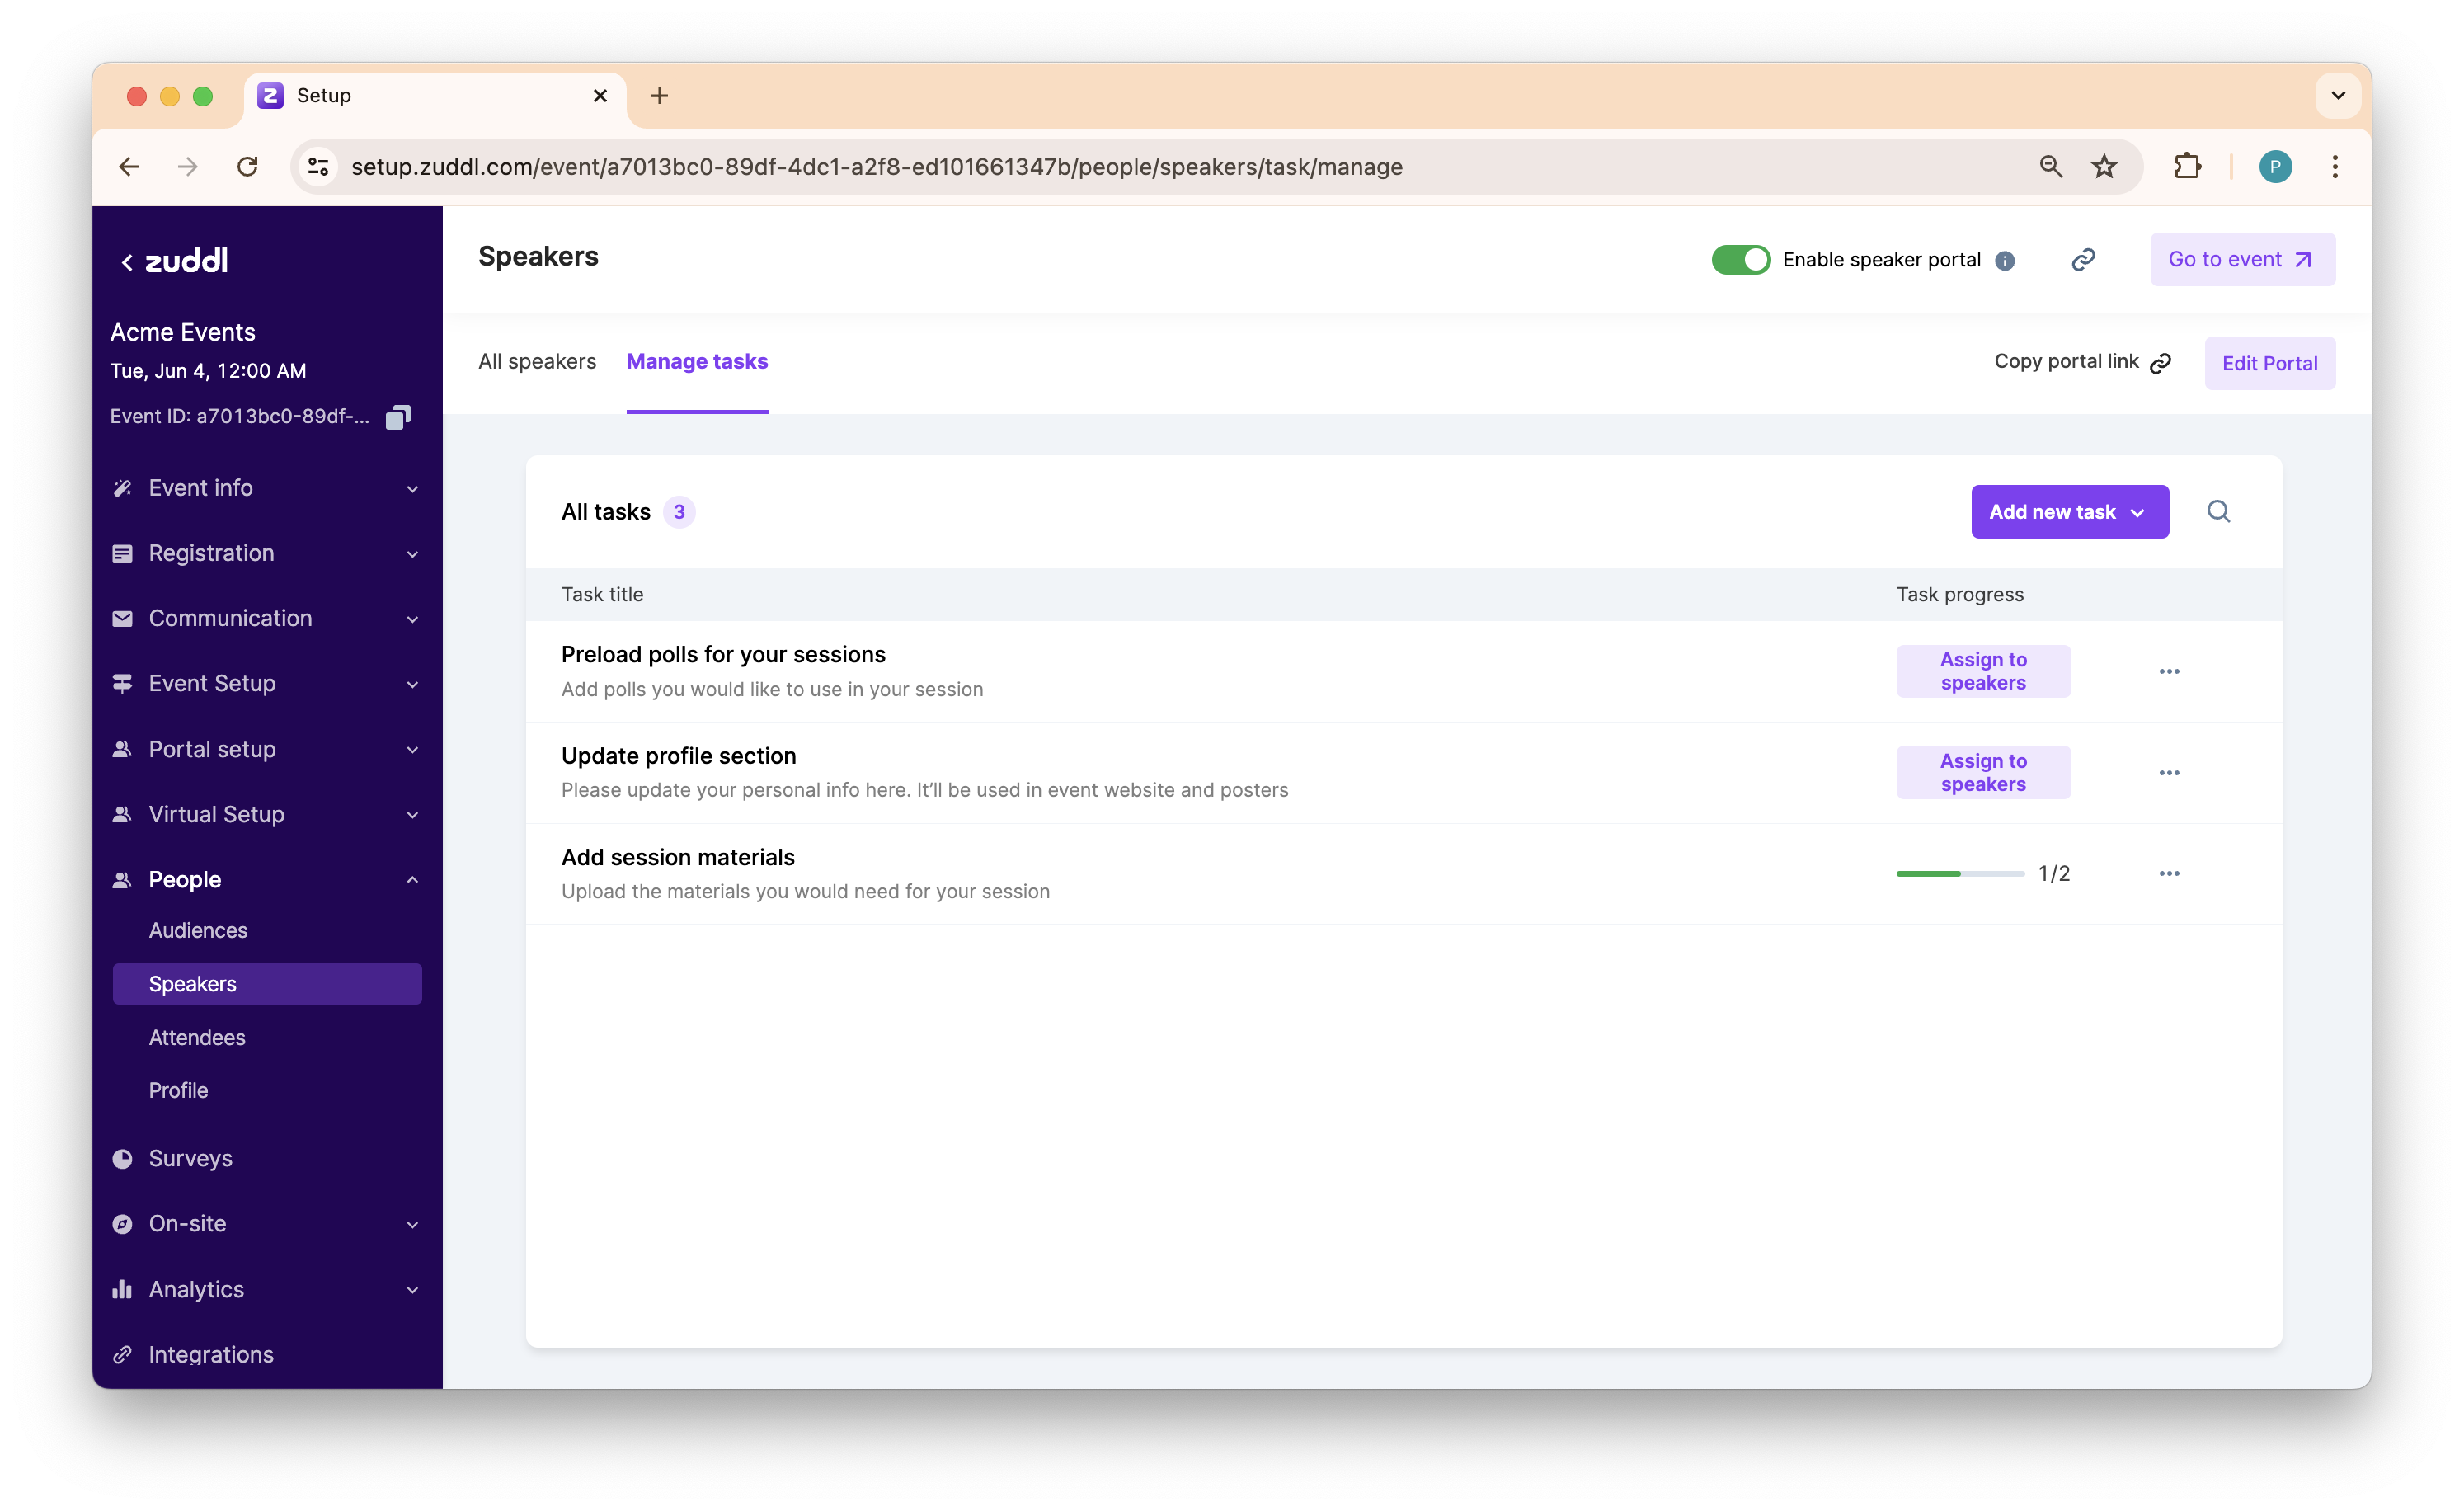This screenshot has width=2464, height=1511.
Task: Bookmark this page with the star icon
Action: 2104,167
